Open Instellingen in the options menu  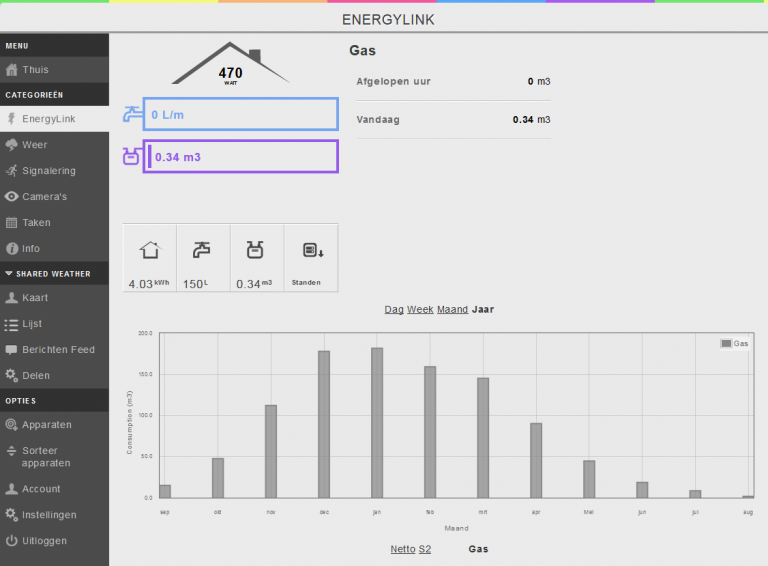click(x=49, y=515)
